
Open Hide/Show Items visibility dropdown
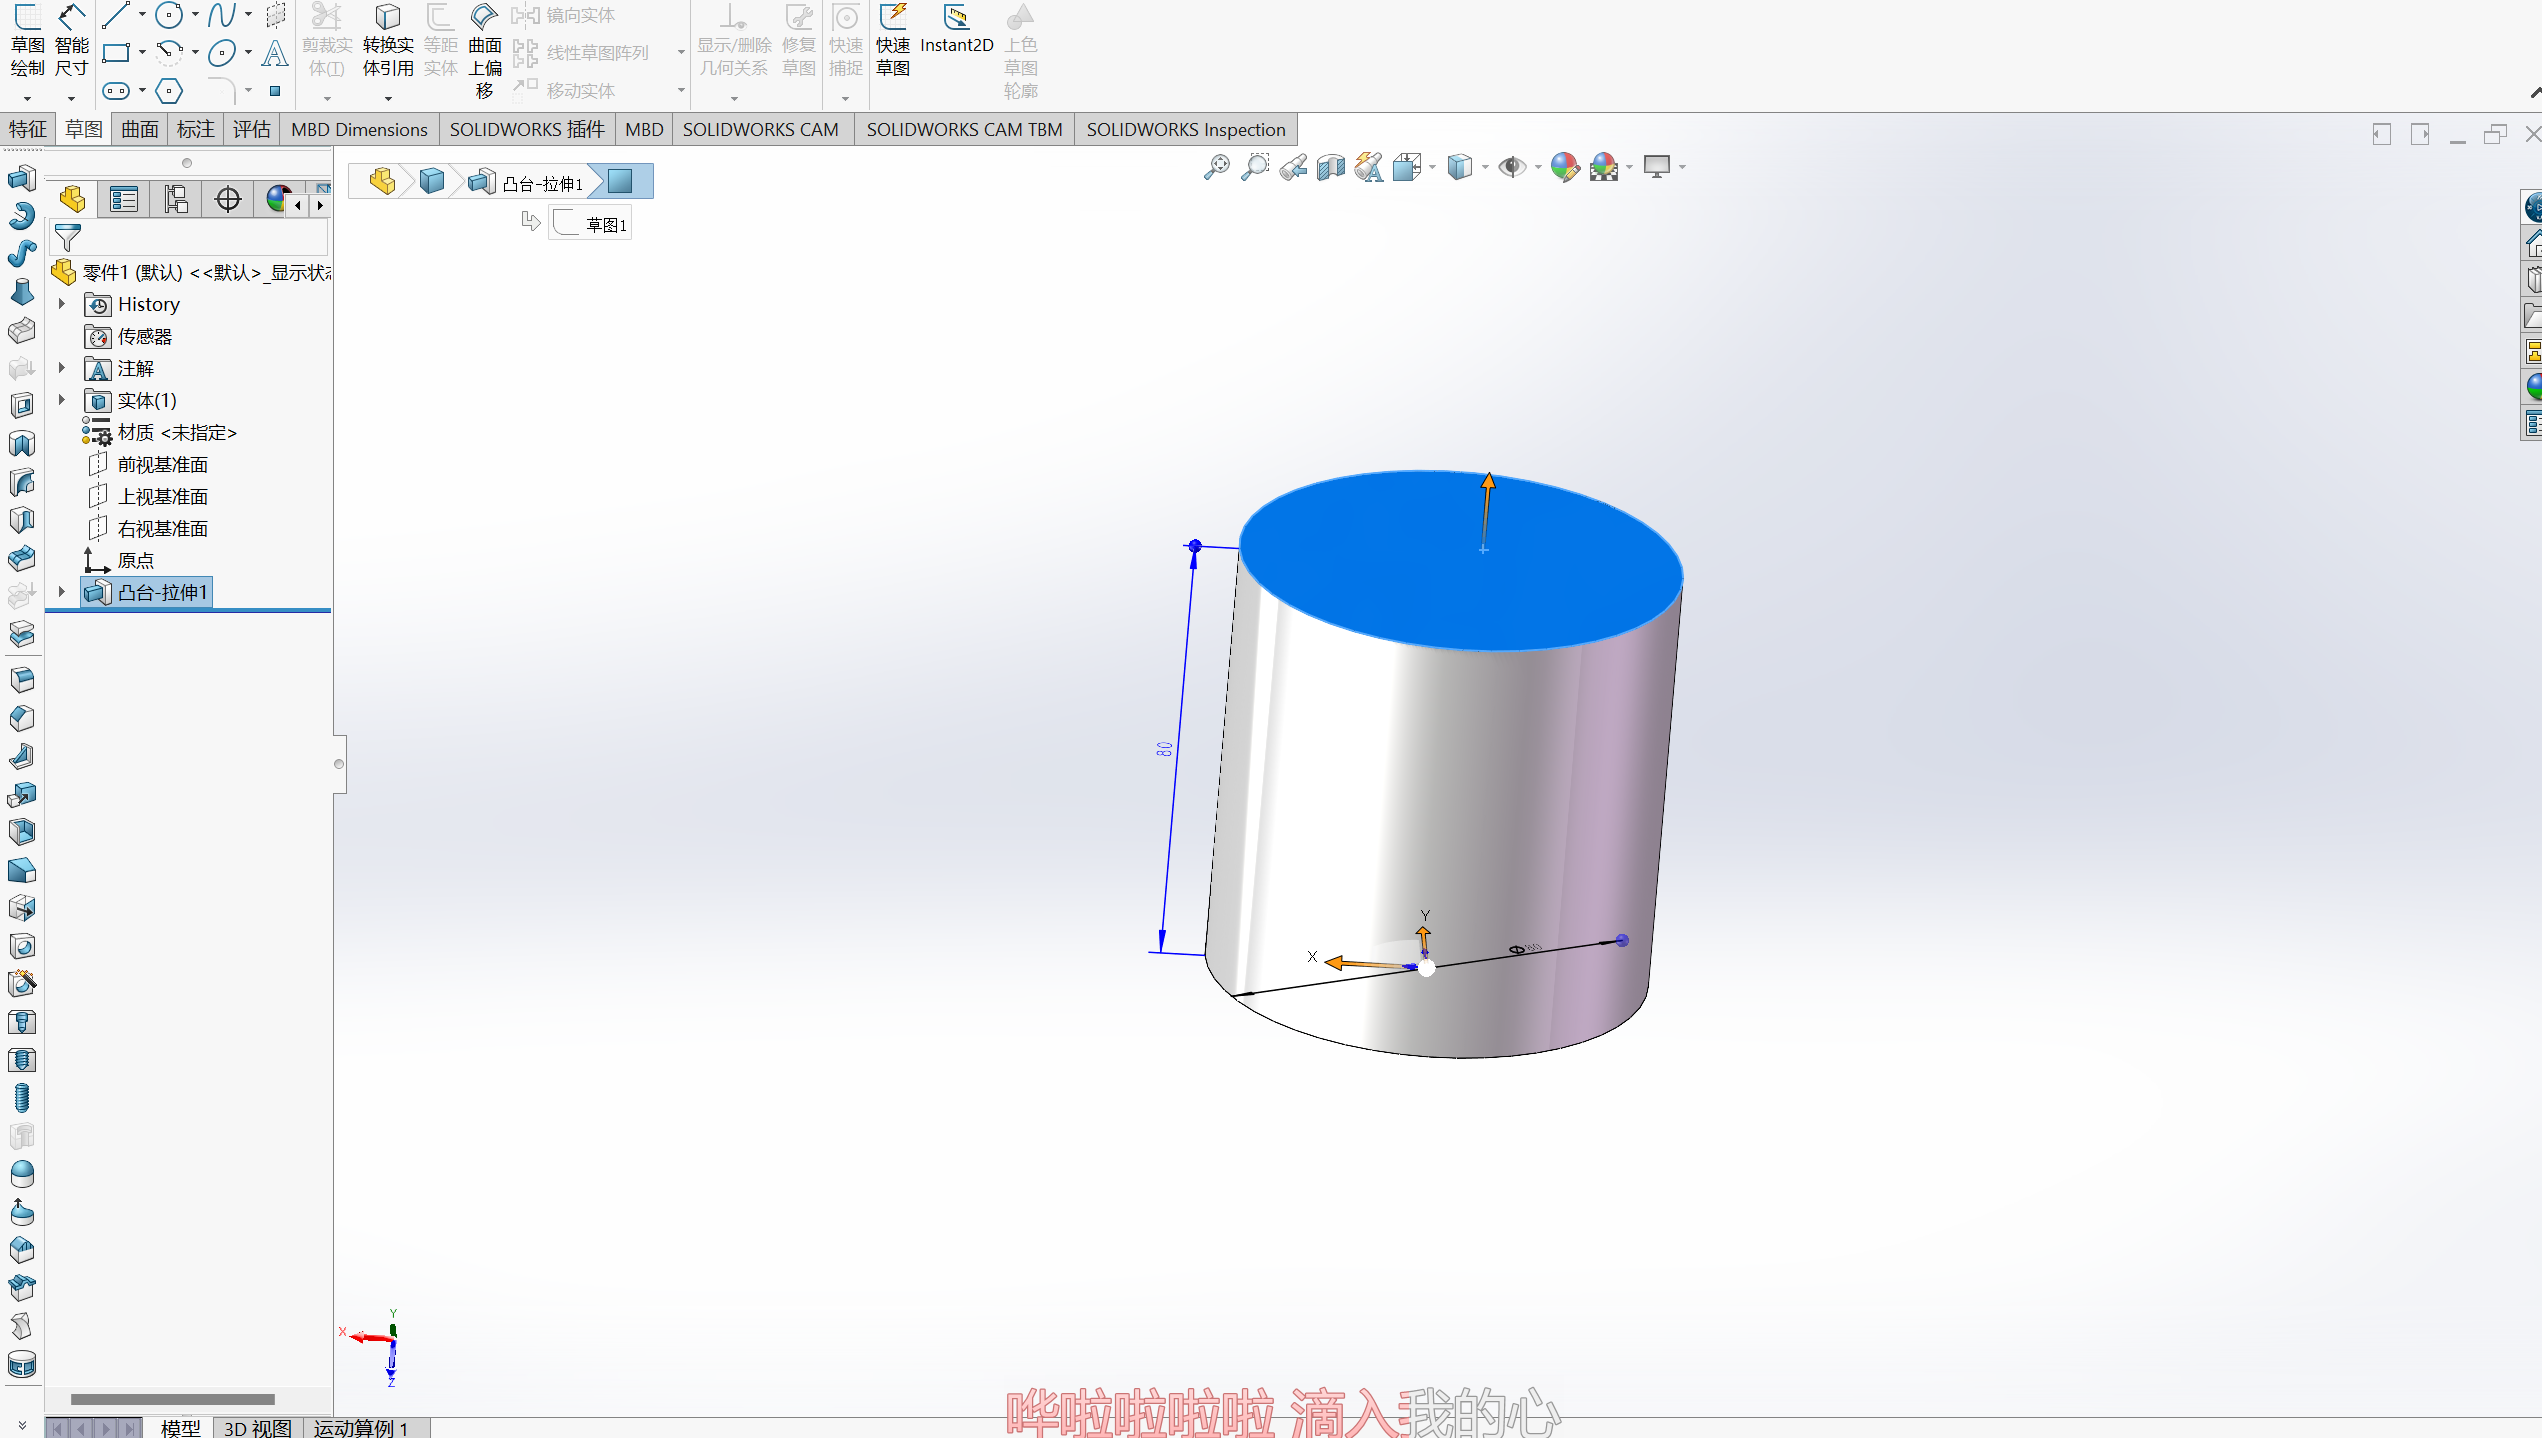coord(1537,167)
